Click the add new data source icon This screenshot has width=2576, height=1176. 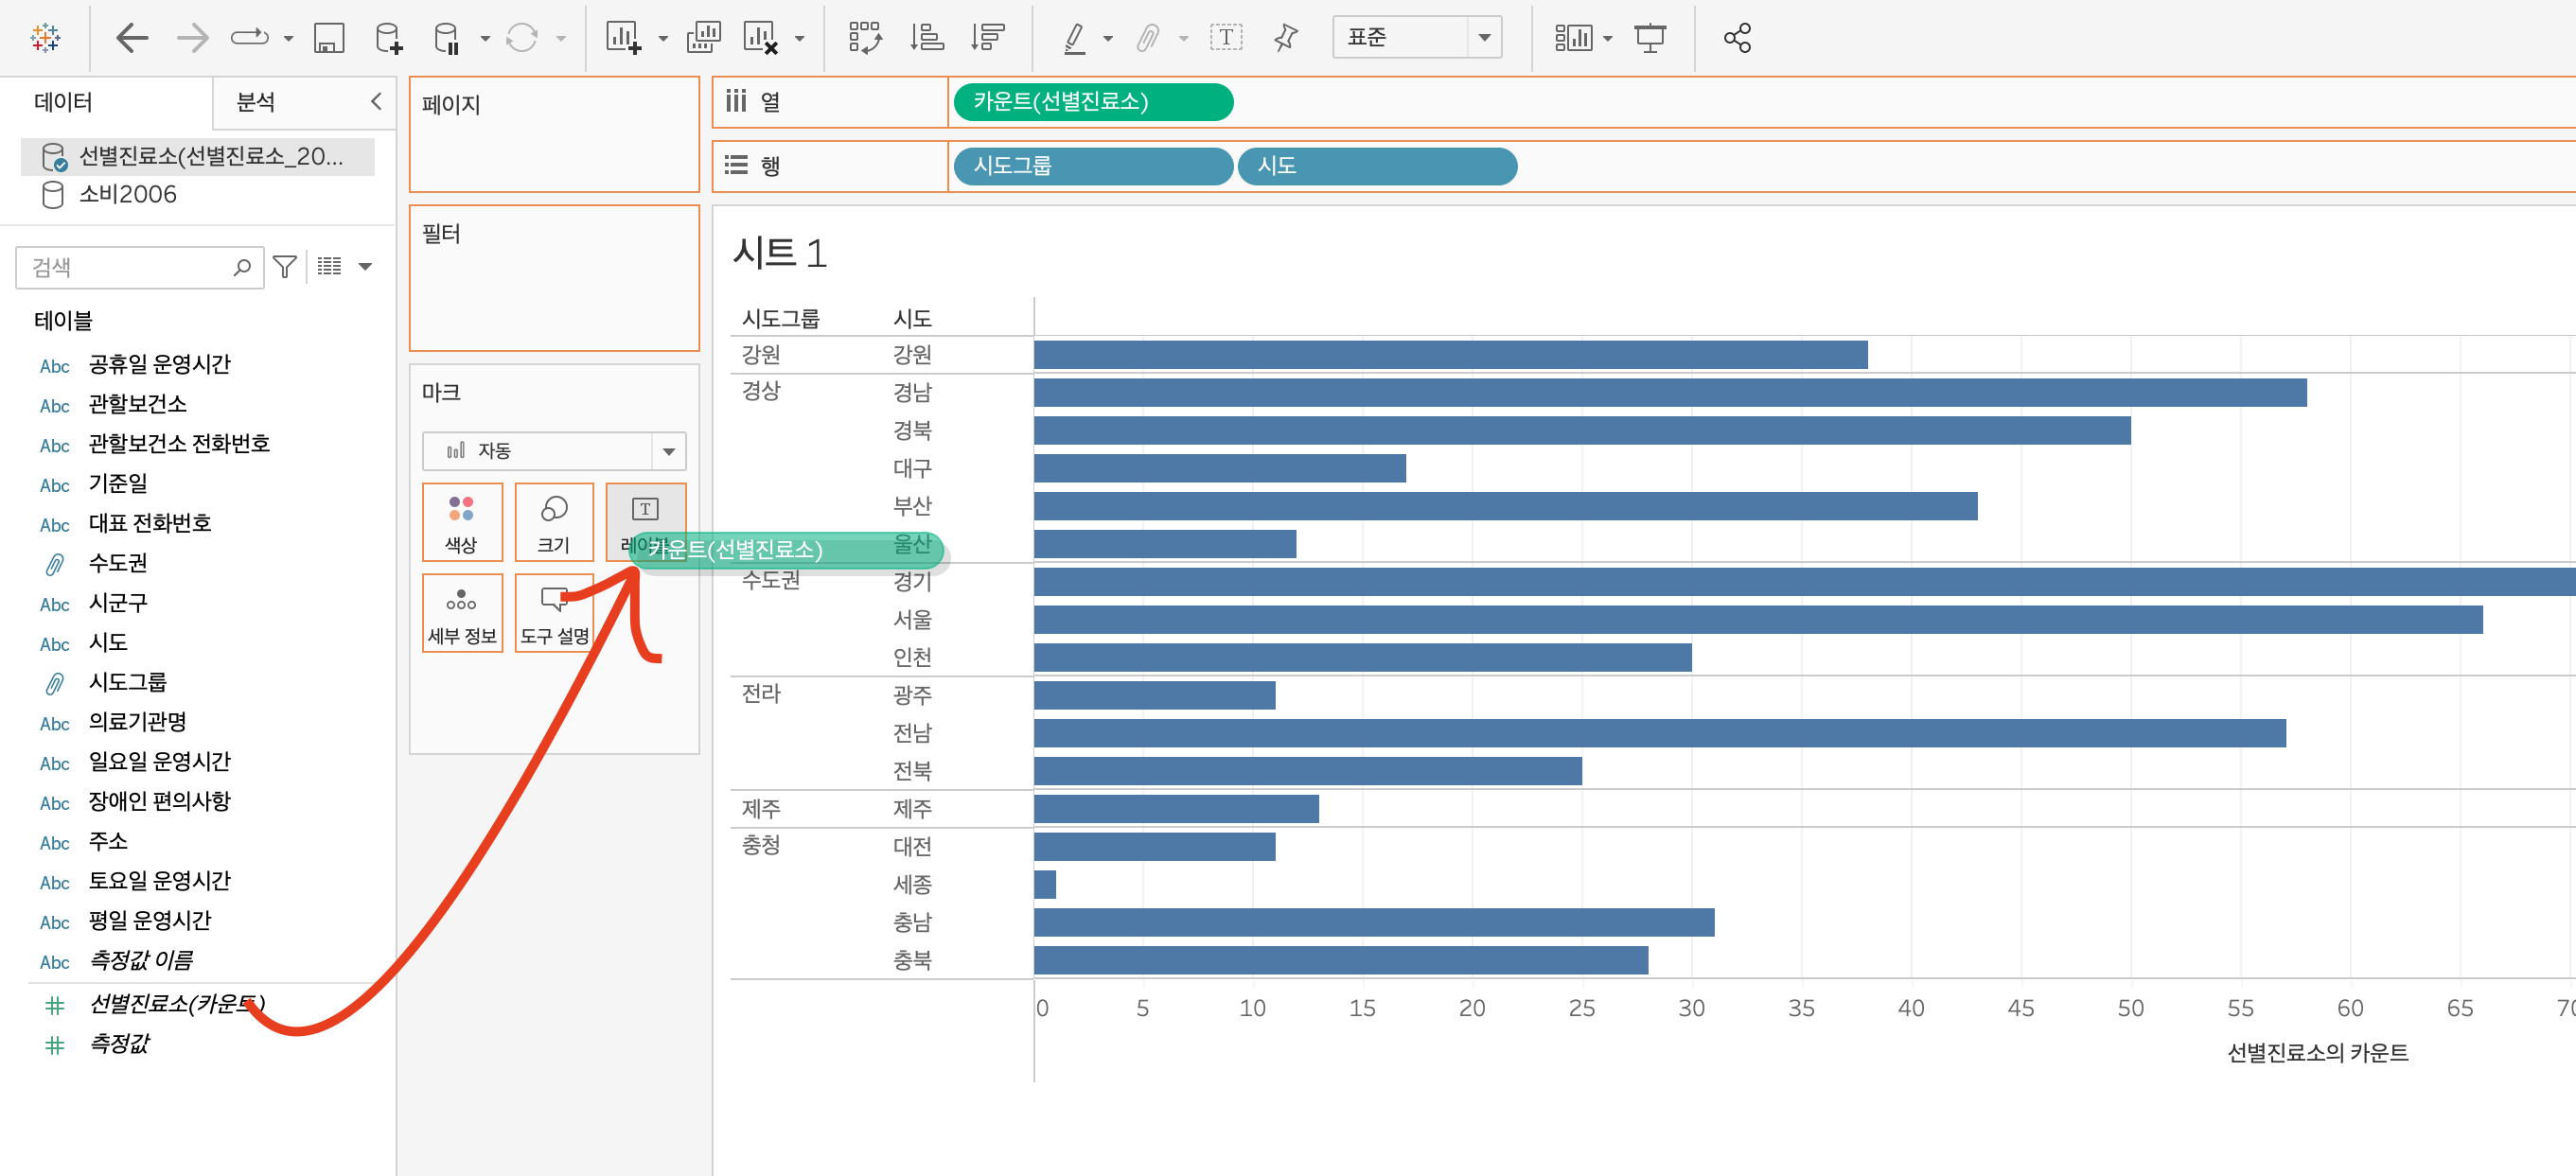(x=388, y=38)
